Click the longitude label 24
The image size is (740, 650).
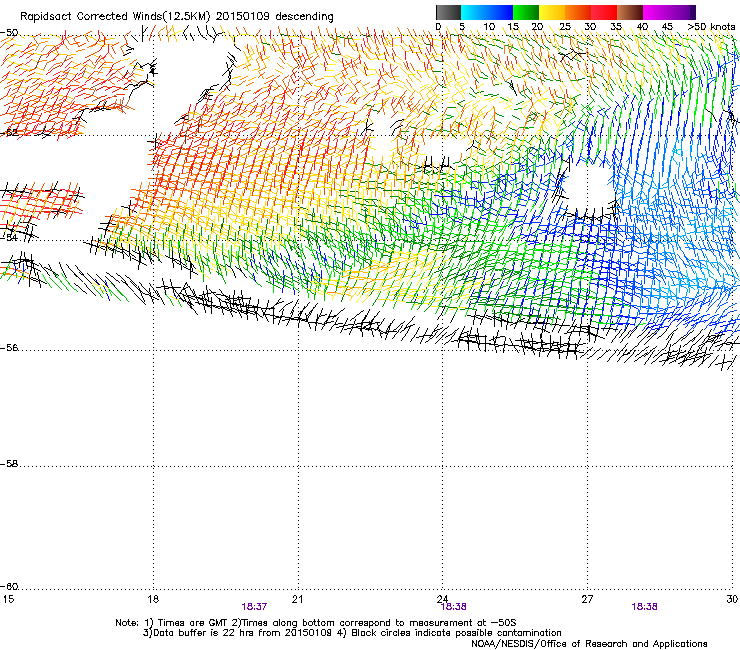(x=442, y=599)
